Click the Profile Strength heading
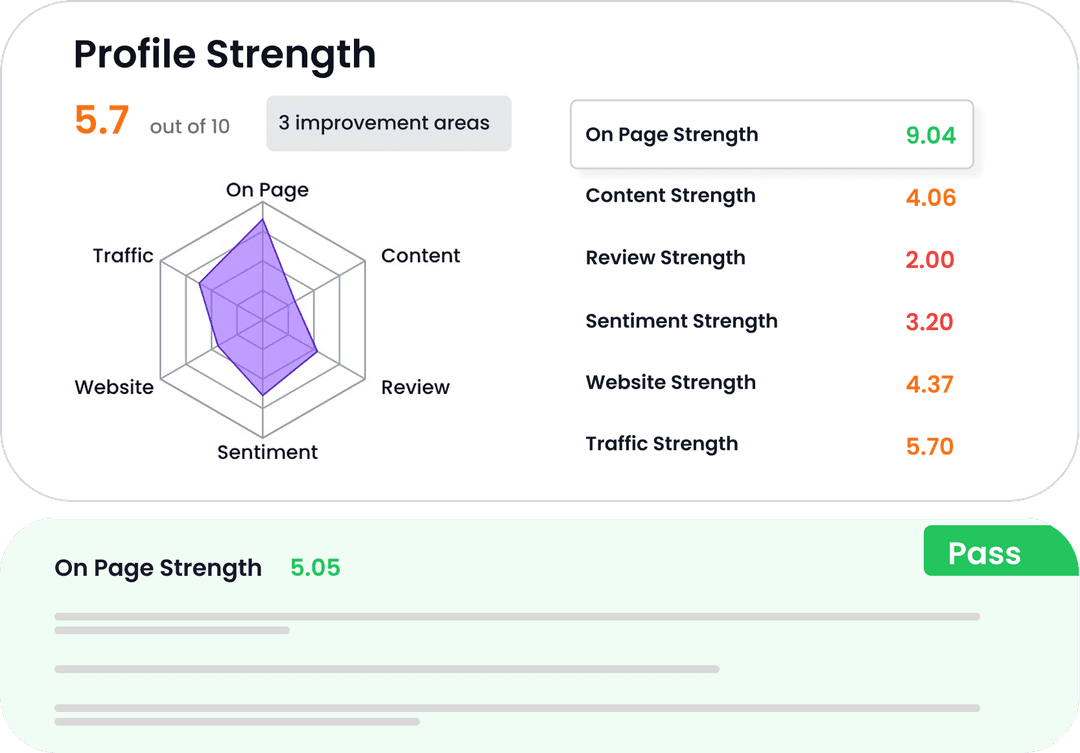Screen dimensions: 1080x753 pos(224,54)
